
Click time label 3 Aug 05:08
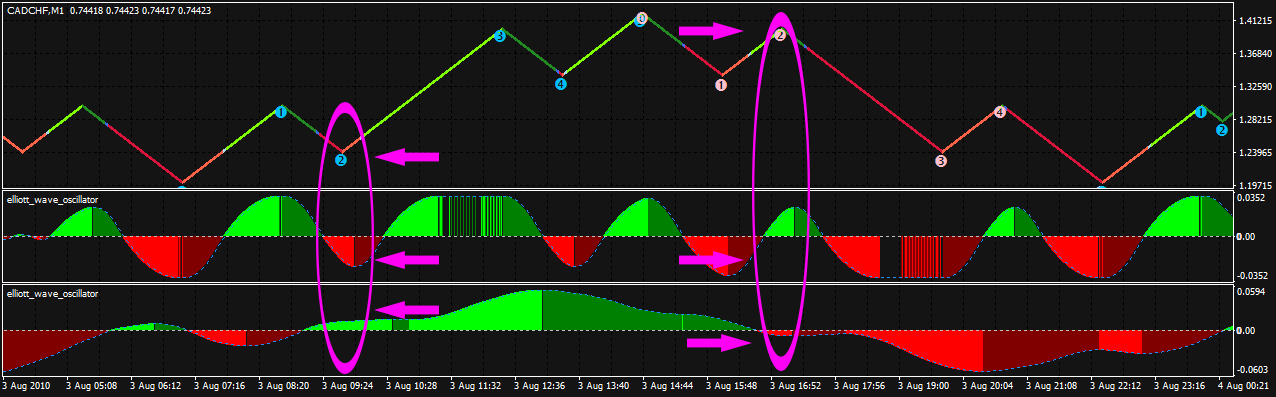92,385
